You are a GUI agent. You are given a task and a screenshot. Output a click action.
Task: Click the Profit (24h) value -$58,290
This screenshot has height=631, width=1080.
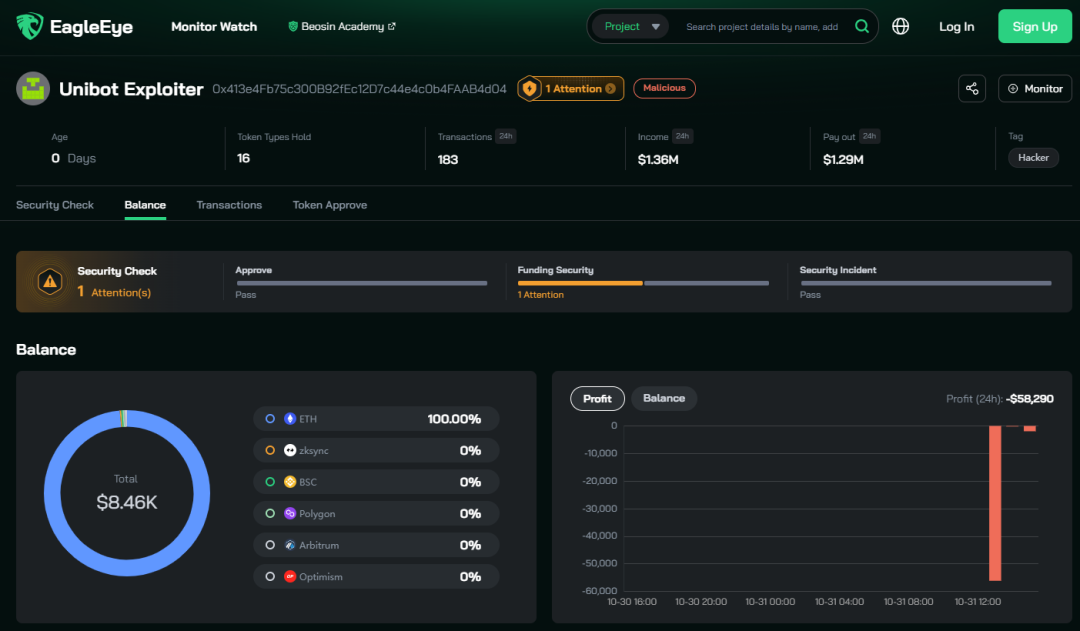pyautogui.click(x=1030, y=399)
